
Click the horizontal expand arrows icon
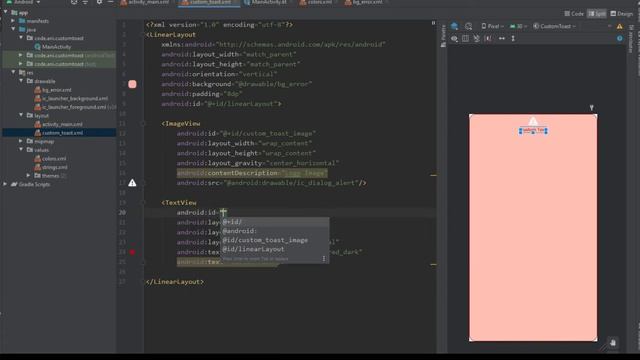tap(502, 38)
